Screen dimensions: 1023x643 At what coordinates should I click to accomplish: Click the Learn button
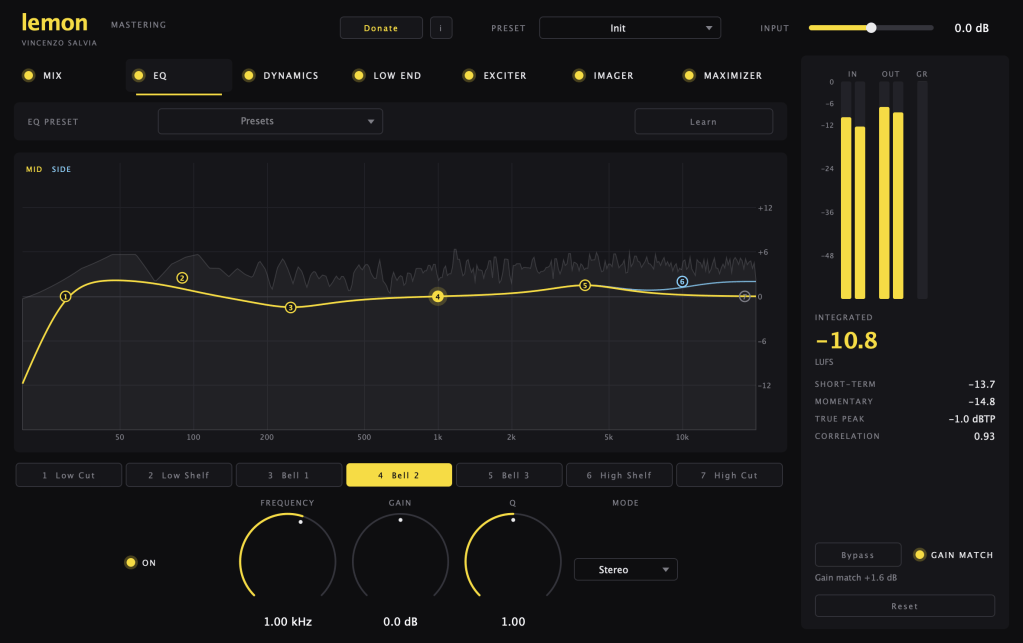[x=703, y=121]
